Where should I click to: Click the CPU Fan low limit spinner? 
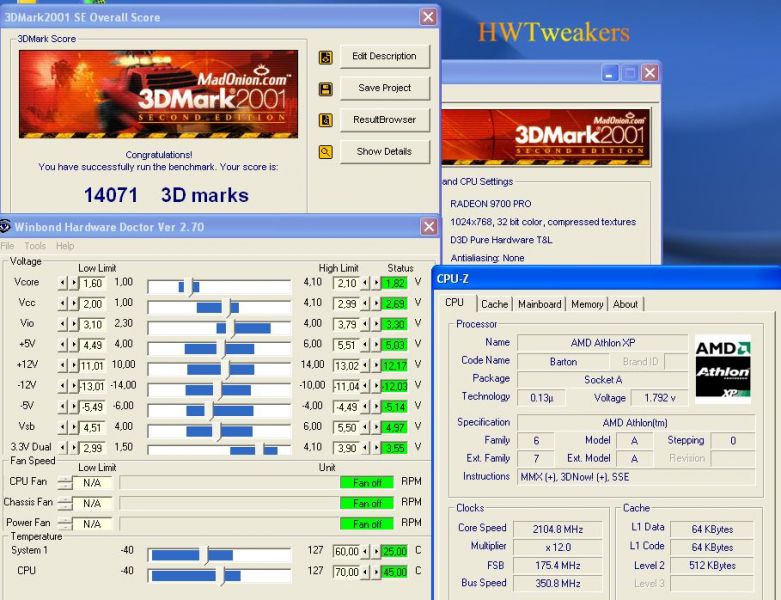click(x=65, y=482)
